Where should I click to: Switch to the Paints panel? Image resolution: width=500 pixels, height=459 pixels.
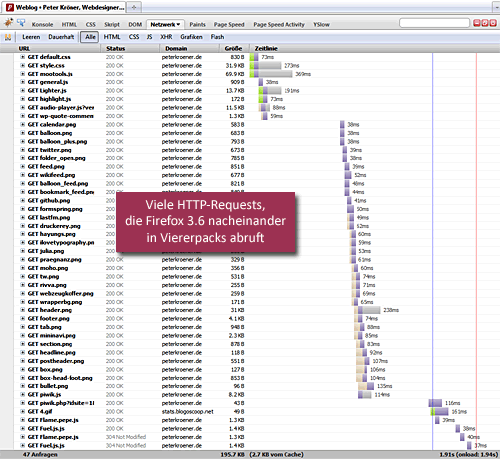pos(197,24)
